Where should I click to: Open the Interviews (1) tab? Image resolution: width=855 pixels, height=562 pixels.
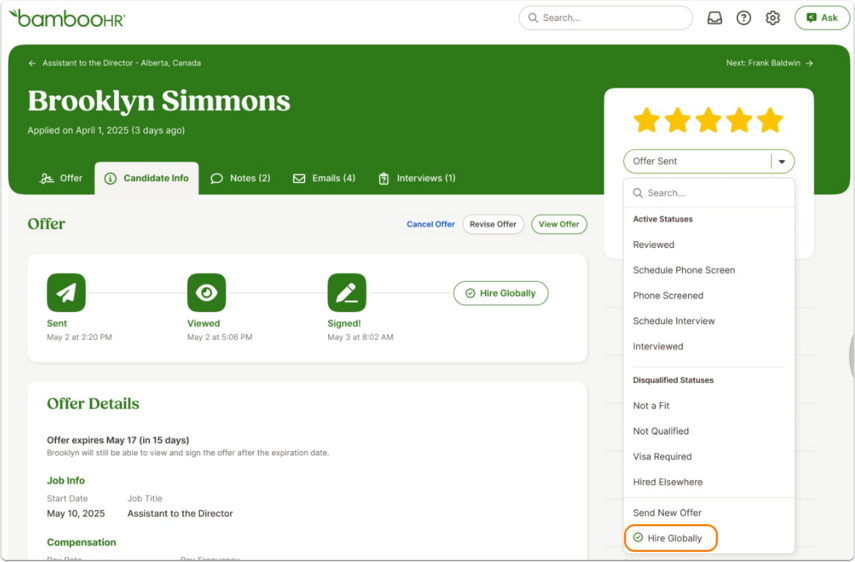[x=417, y=178]
